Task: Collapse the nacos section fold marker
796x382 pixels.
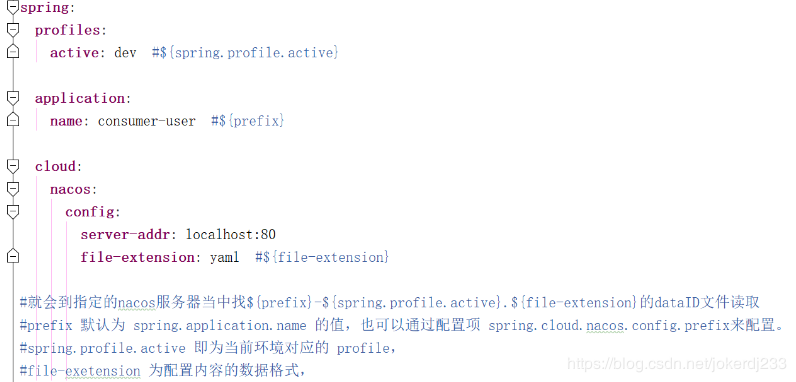Action: tap(13, 189)
